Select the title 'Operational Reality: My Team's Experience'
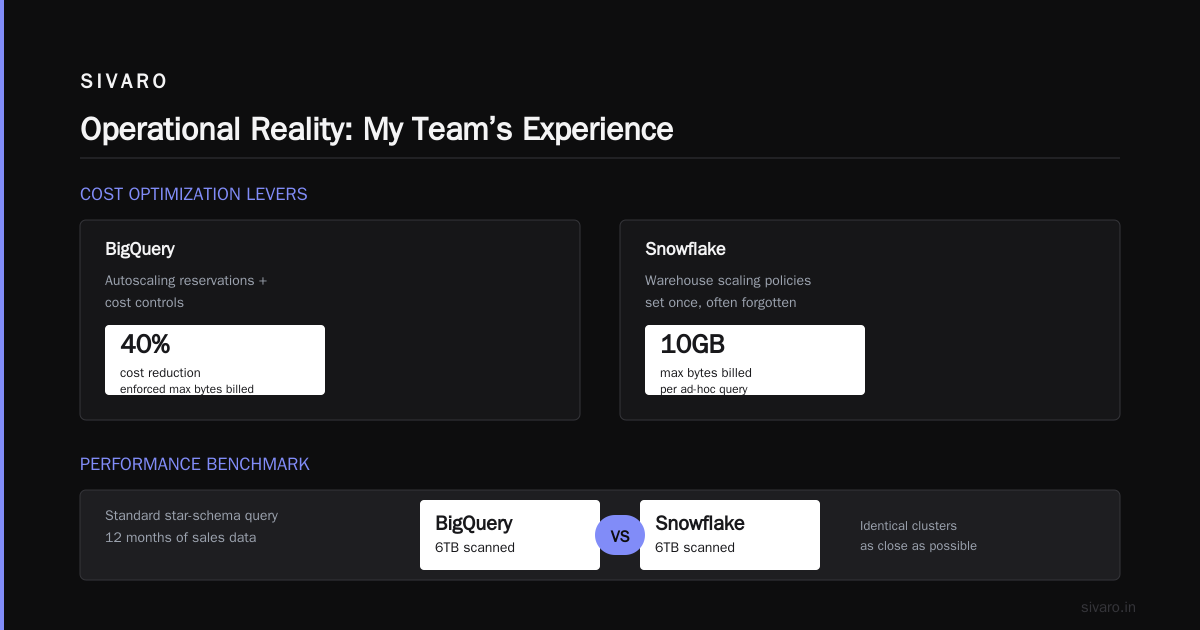Screen dimensions: 1200x630 coord(377,129)
